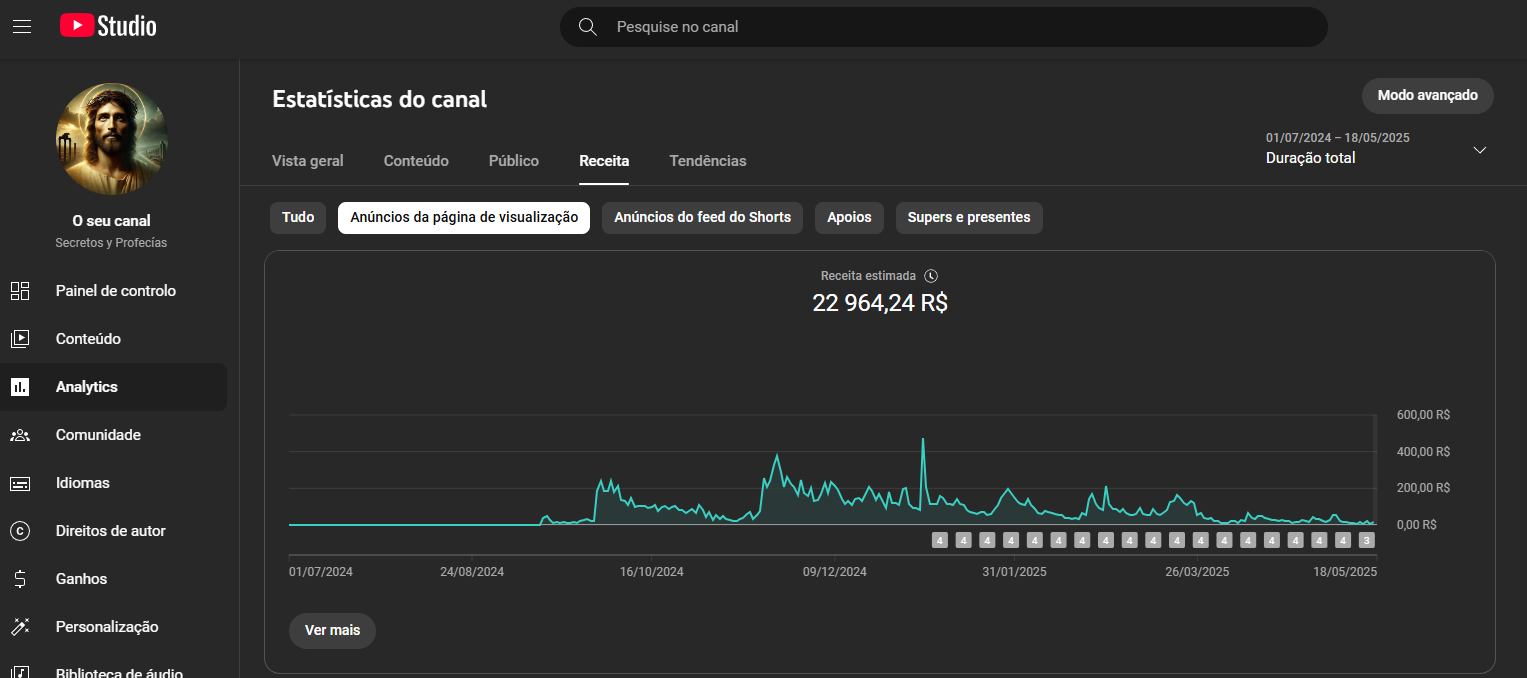
Task: Select the Apoios filter chip
Action: coord(849,218)
